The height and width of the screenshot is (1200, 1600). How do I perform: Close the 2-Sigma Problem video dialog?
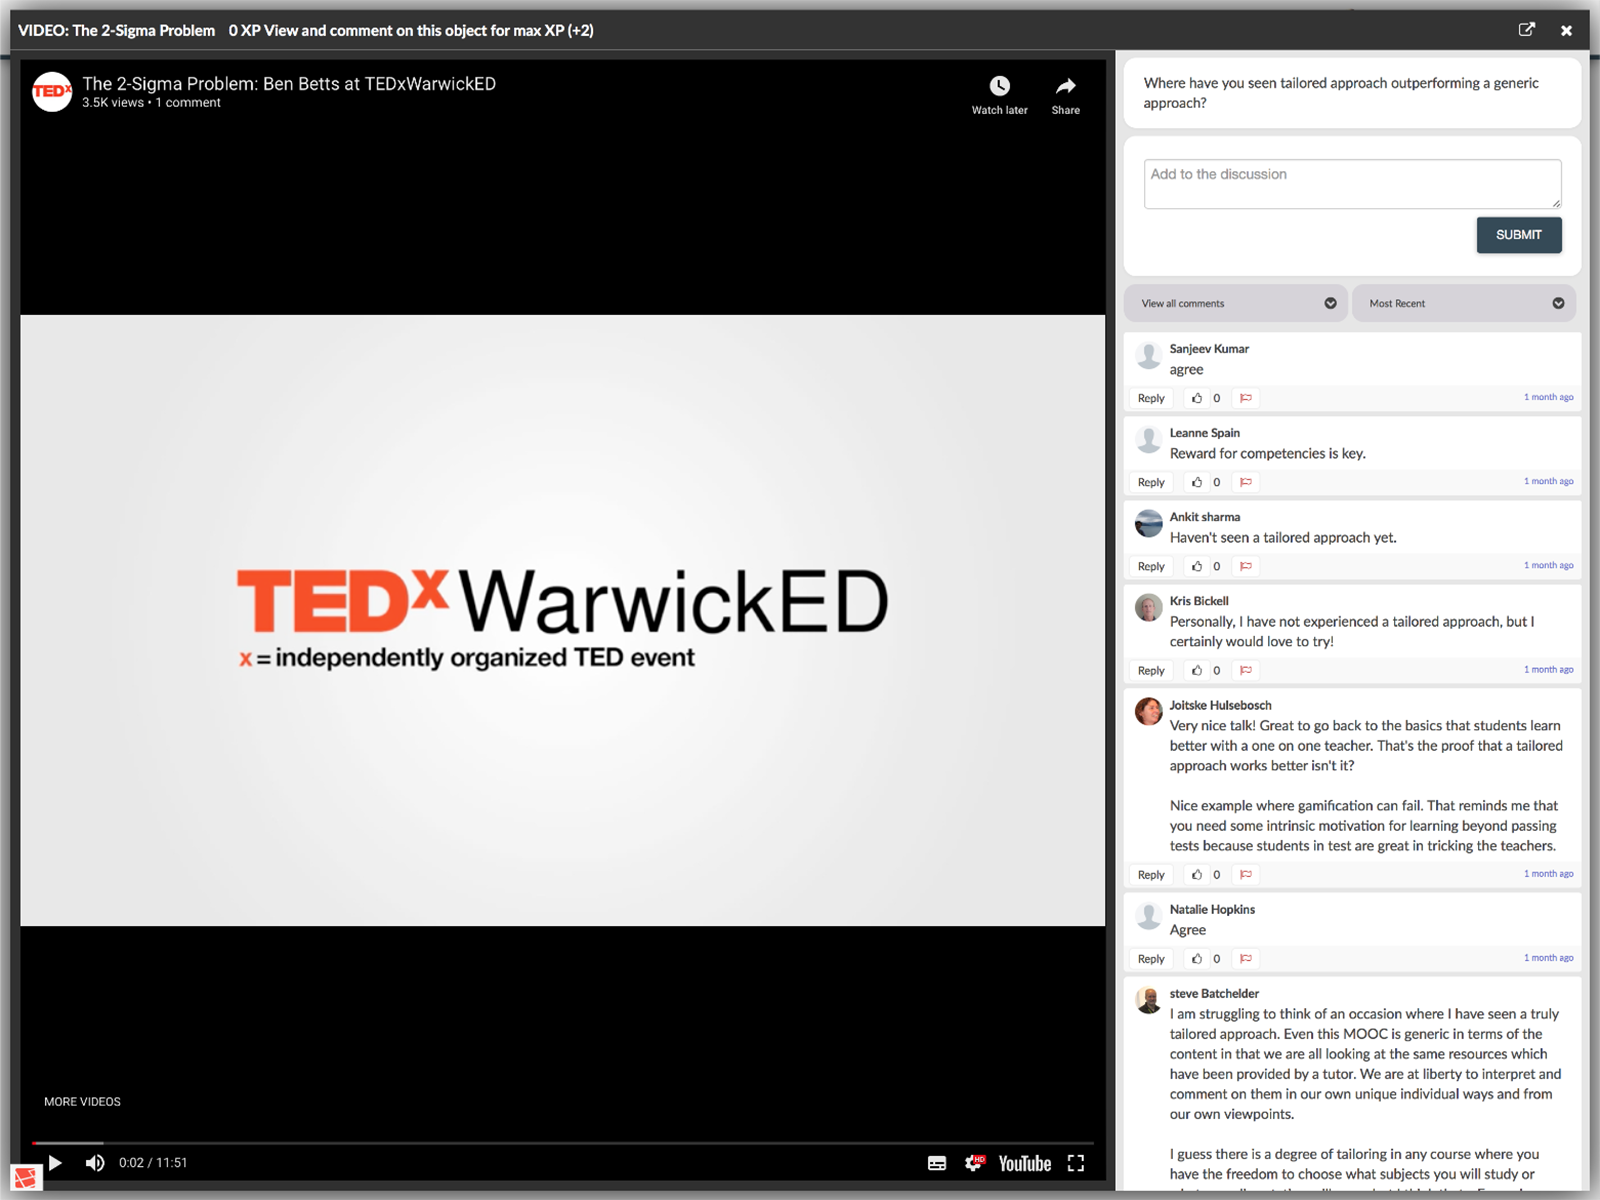[1566, 31]
